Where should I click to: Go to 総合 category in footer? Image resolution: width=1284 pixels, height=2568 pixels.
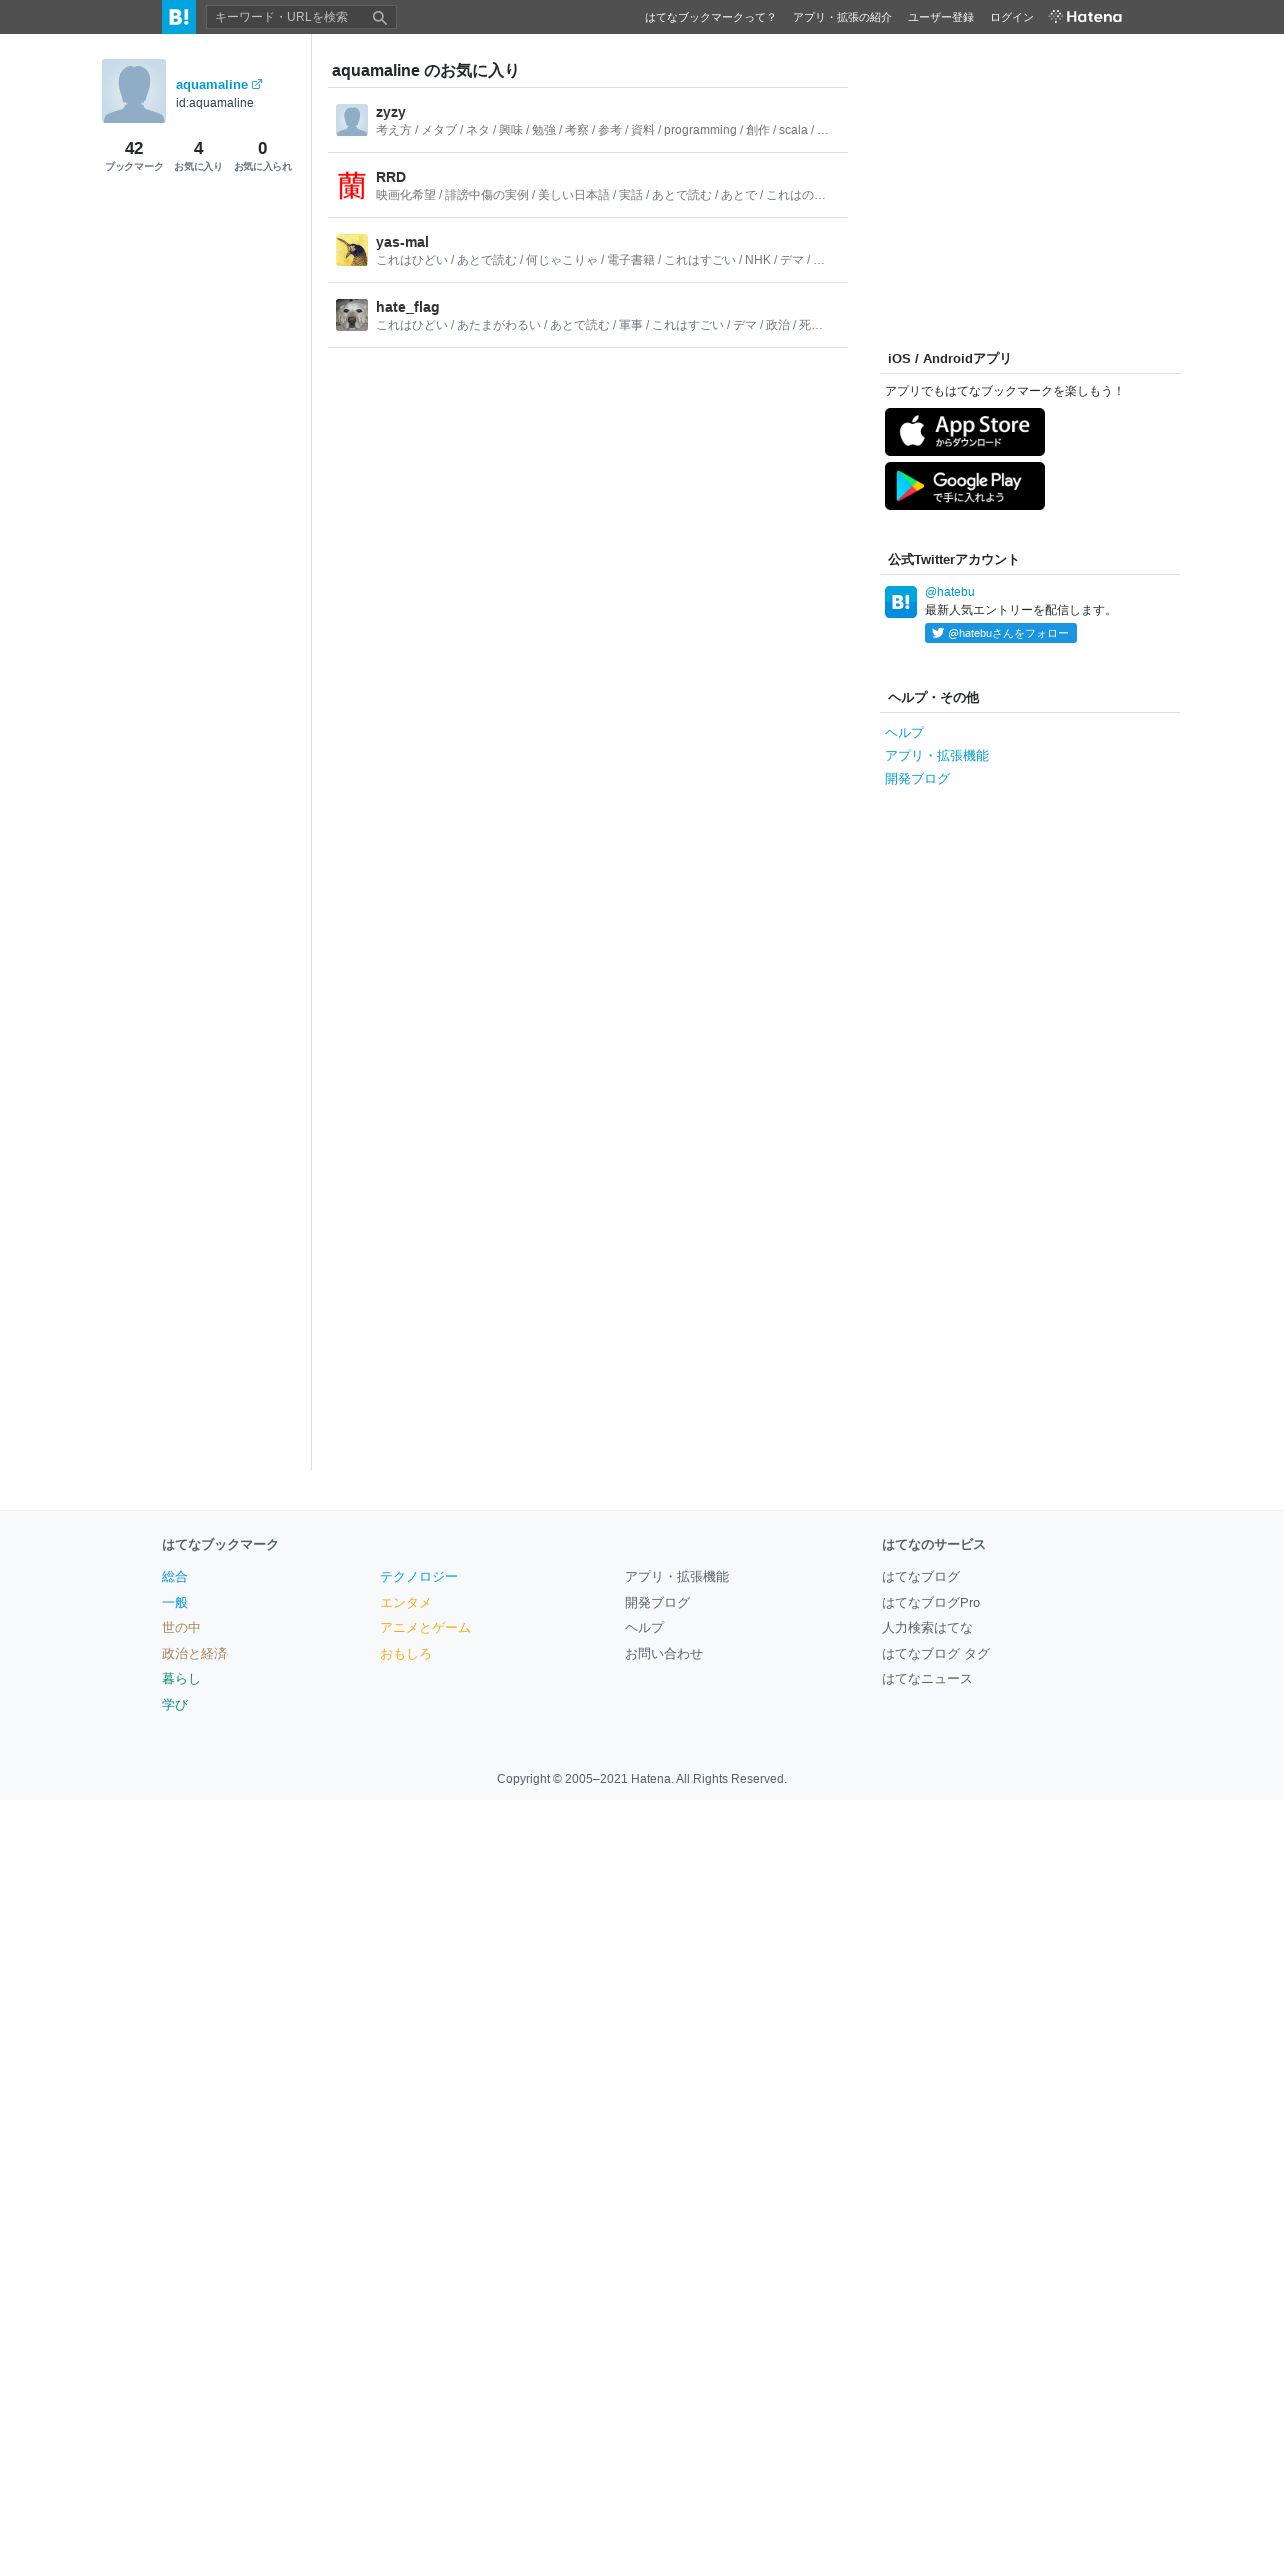175,1577
